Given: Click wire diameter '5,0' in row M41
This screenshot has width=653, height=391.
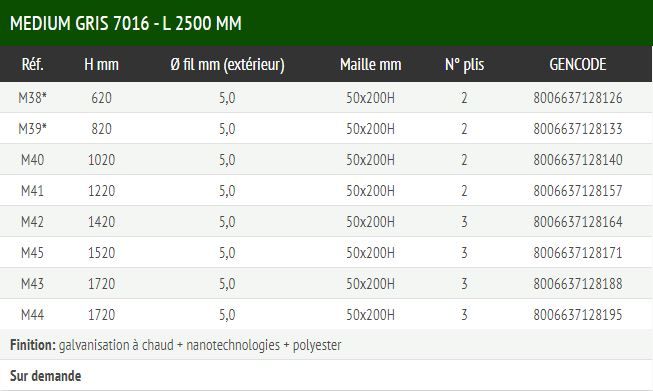Looking at the screenshot, I should pyautogui.click(x=227, y=191).
